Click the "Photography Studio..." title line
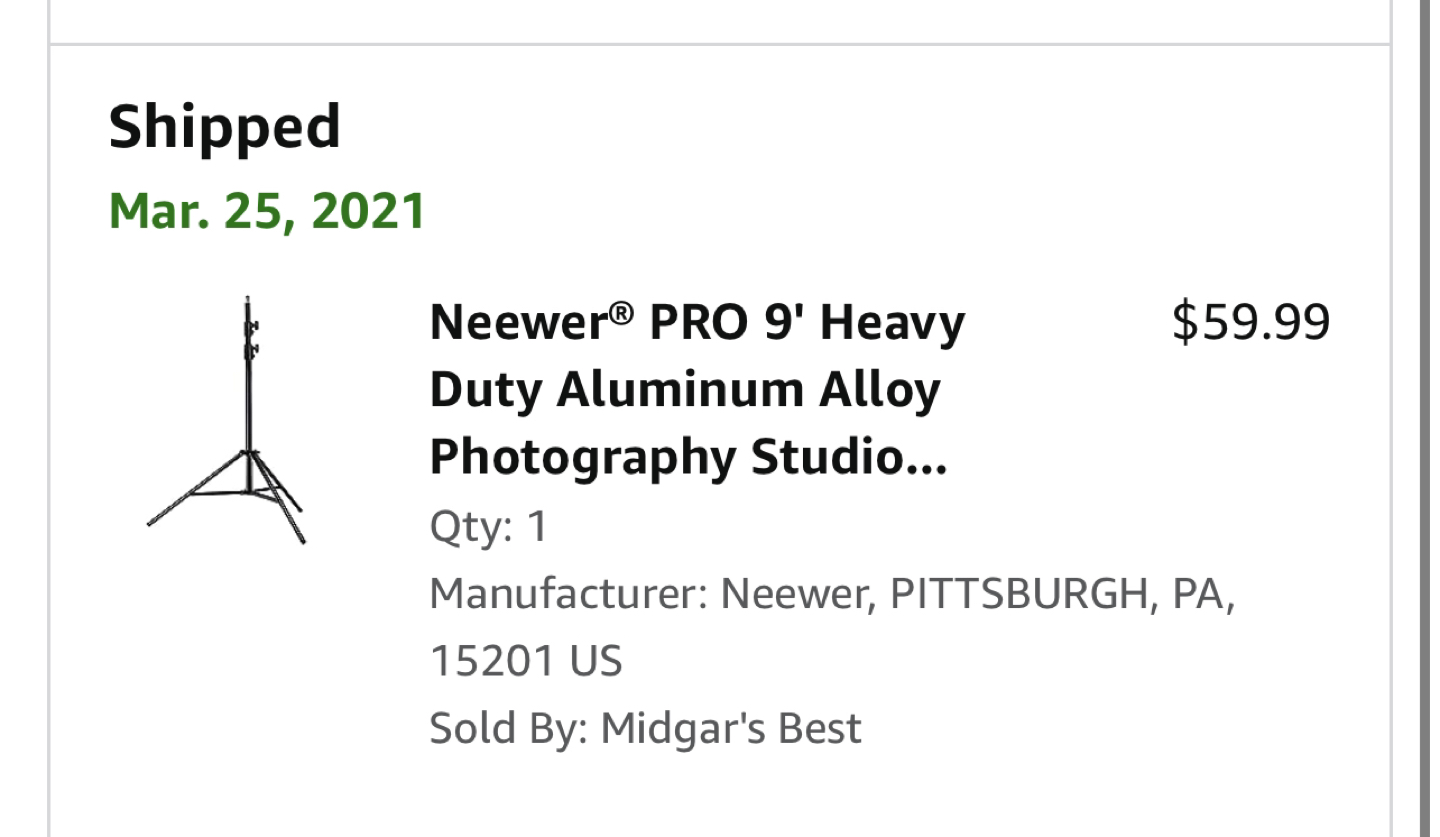 [x=688, y=457]
